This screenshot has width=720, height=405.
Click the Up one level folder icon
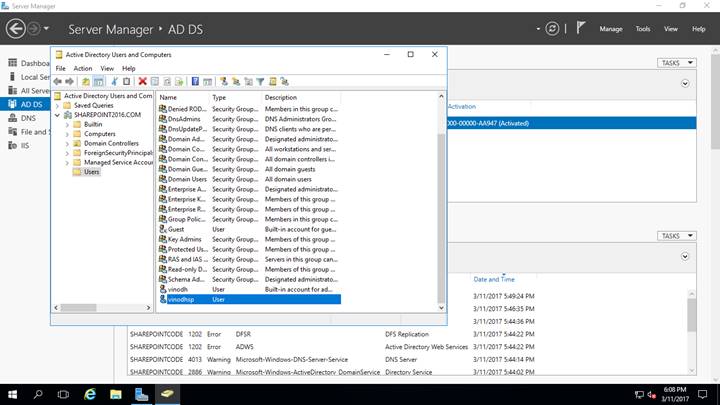pyautogui.click(x=86, y=81)
